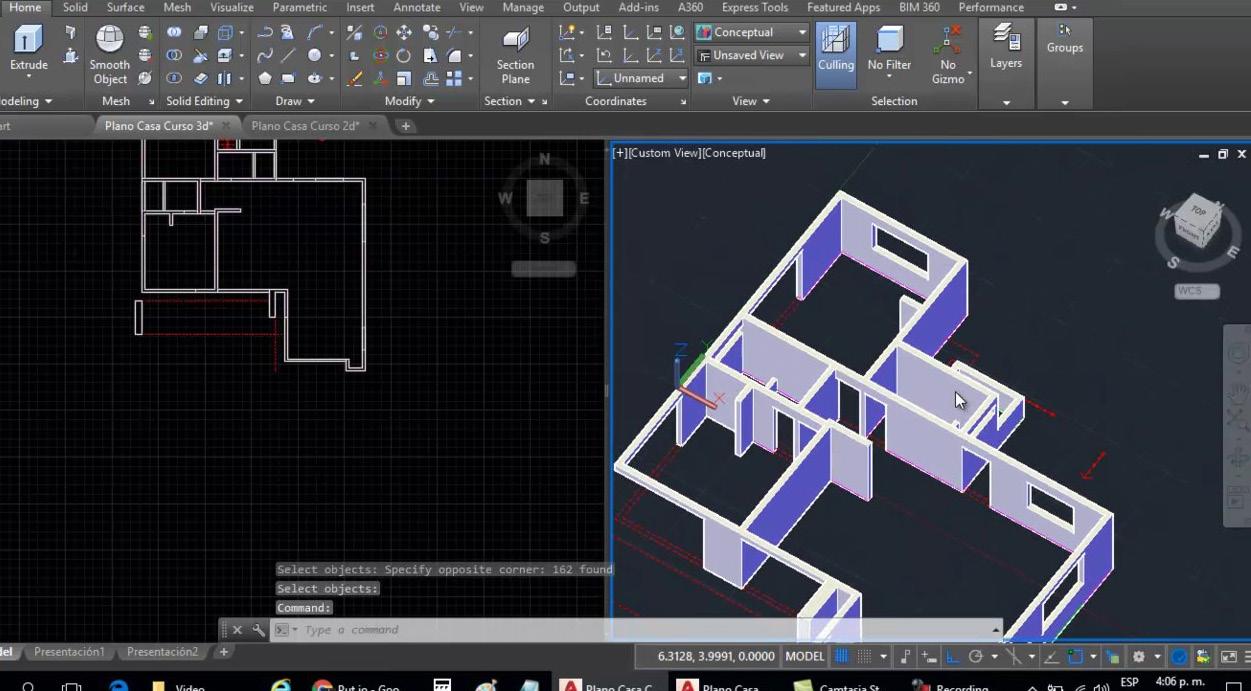Open the WCS dropdown under ViewCube
Viewport: 1251px width, 691px height.
1197,291
